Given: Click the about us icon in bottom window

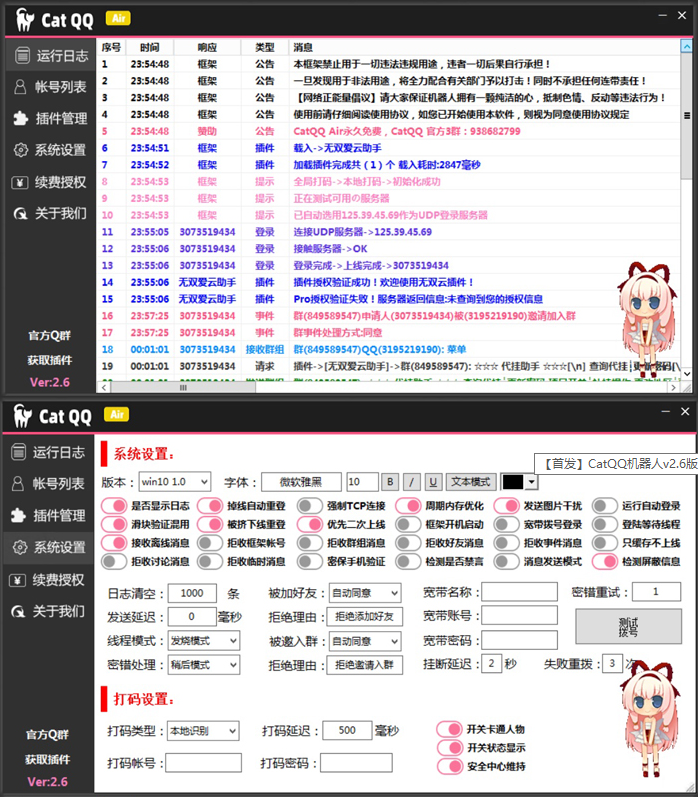Looking at the screenshot, I should pyautogui.click(x=18, y=611).
